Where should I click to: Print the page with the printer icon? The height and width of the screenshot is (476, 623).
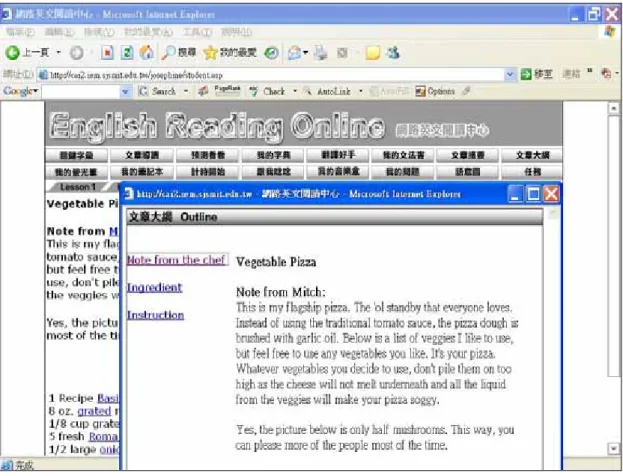point(321,52)
